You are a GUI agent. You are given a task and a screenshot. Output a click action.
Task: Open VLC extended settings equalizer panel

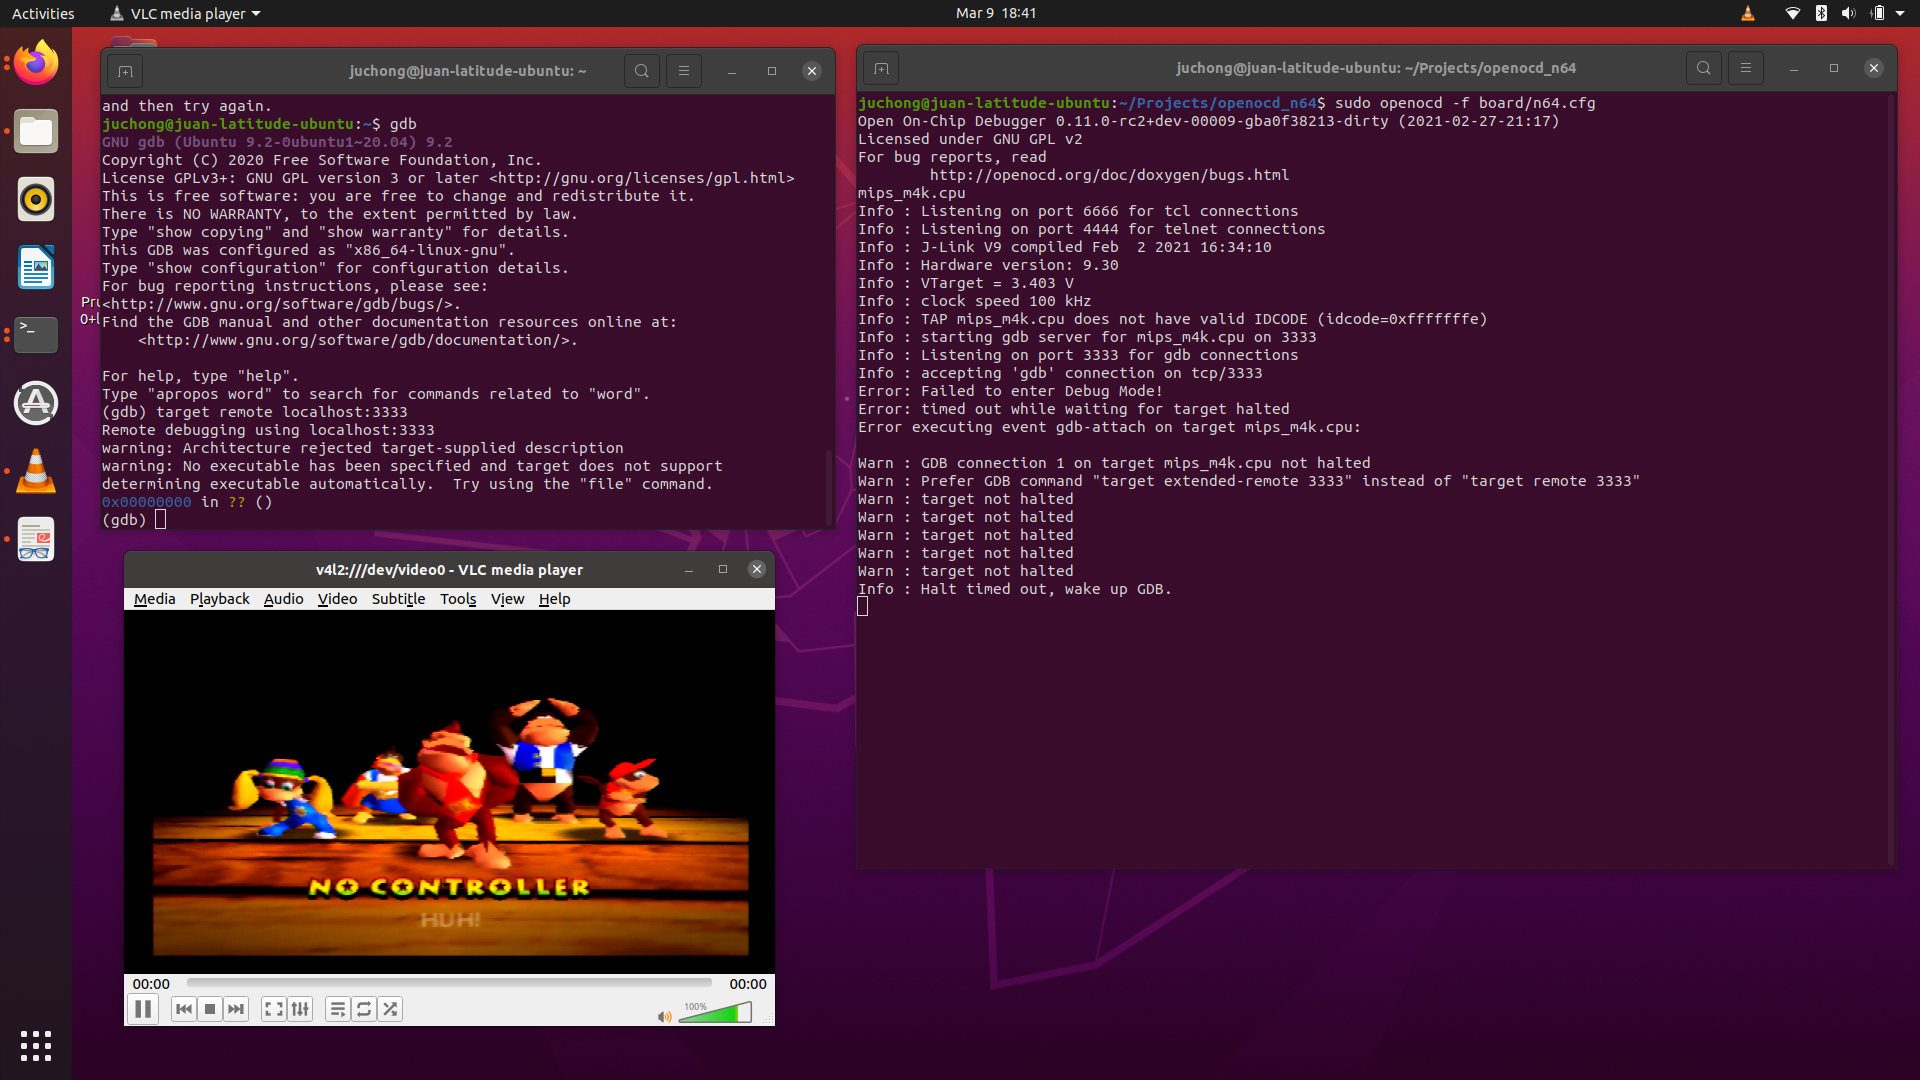point(300,1009)
